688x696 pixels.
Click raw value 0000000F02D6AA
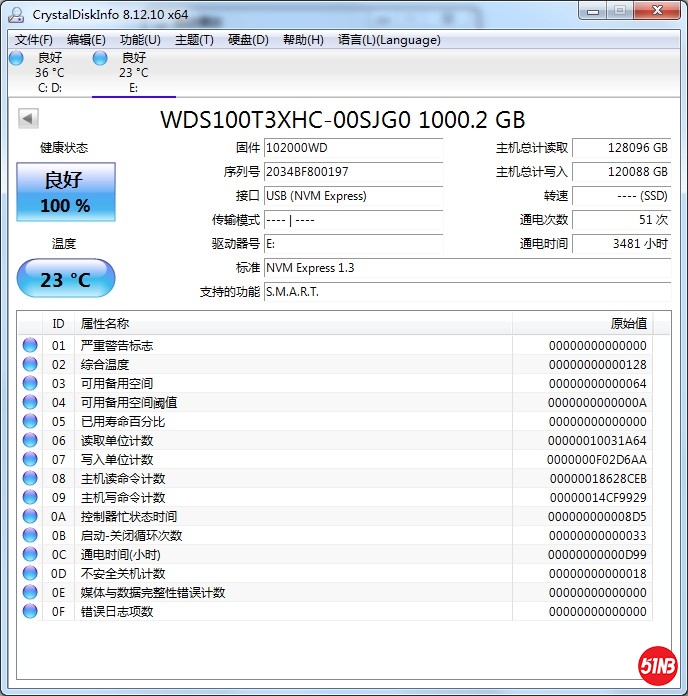597,459
